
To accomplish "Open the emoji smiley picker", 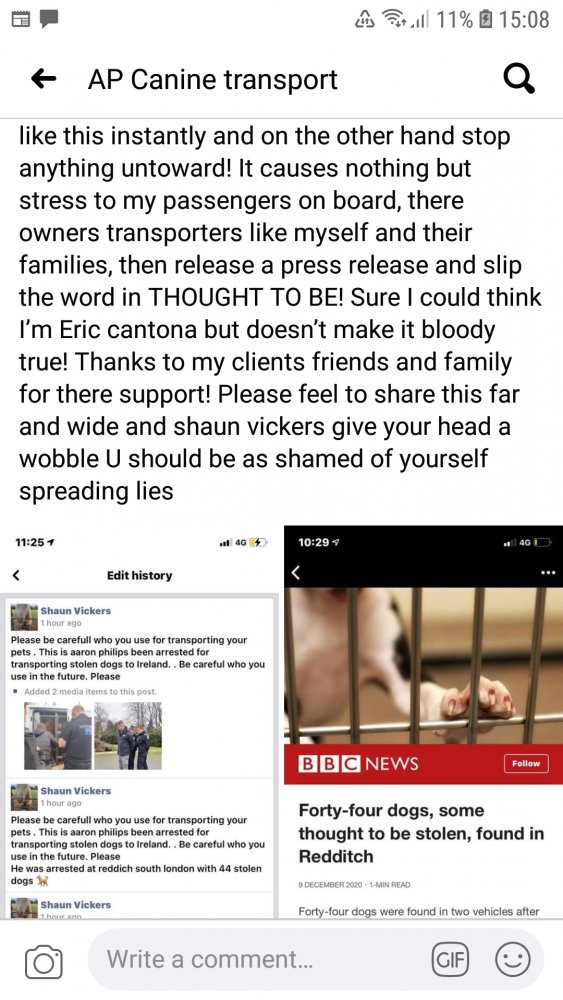I will 513,959.
